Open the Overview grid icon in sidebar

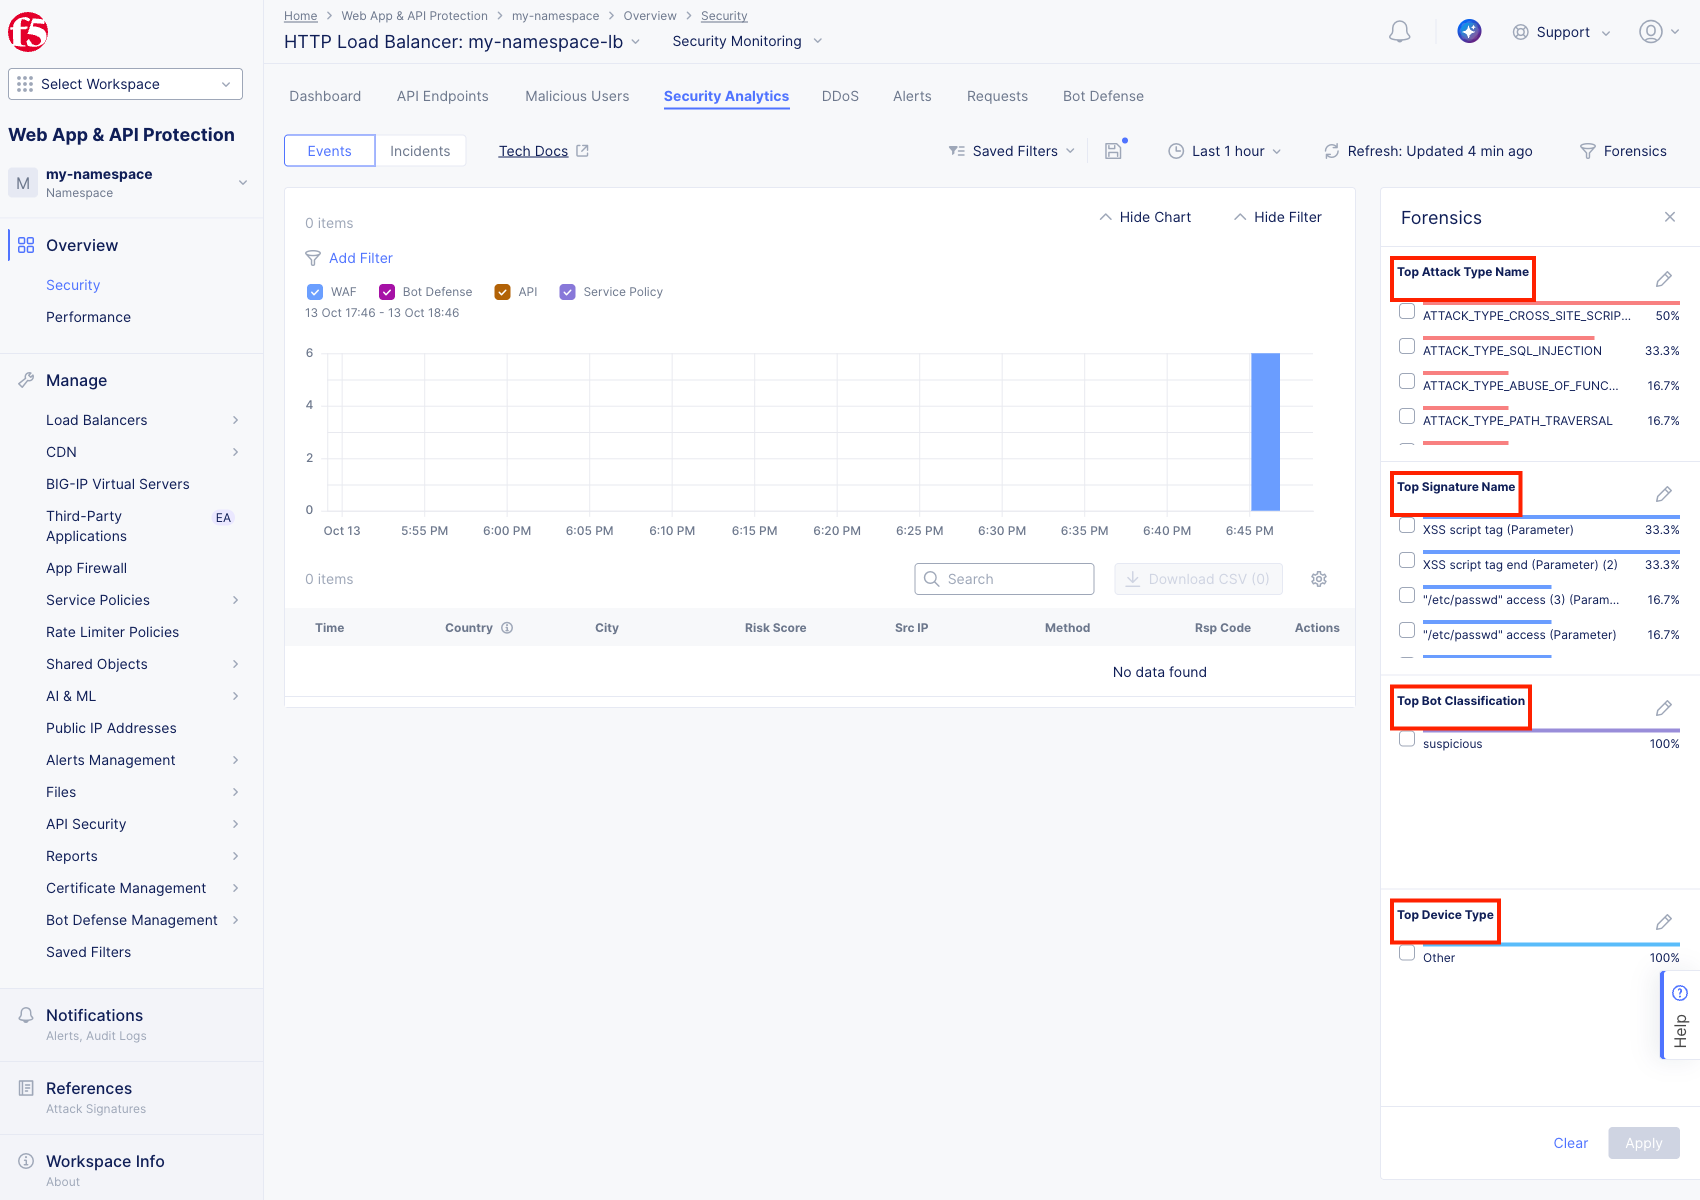pos(26,245)
